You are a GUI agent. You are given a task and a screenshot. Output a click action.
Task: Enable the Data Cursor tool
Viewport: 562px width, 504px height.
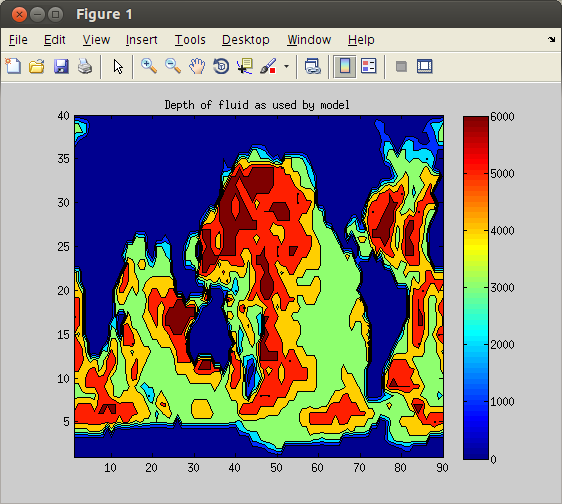(x=245, y=66)
